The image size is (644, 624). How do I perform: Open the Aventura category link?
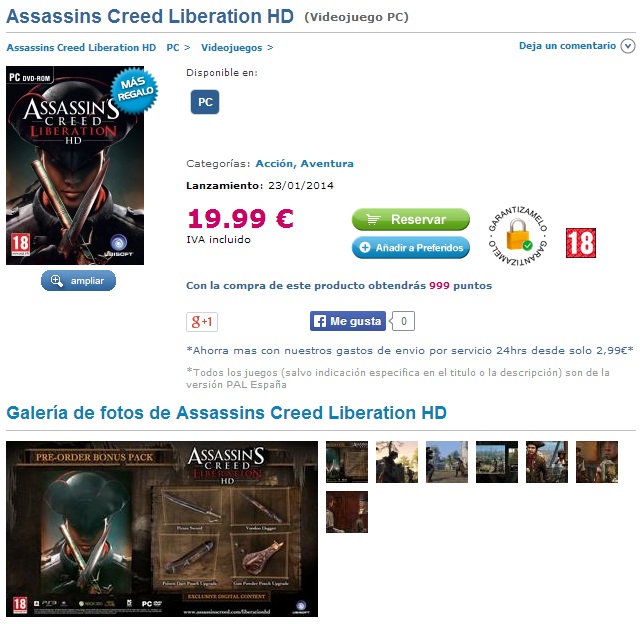[x=327, y=163]
